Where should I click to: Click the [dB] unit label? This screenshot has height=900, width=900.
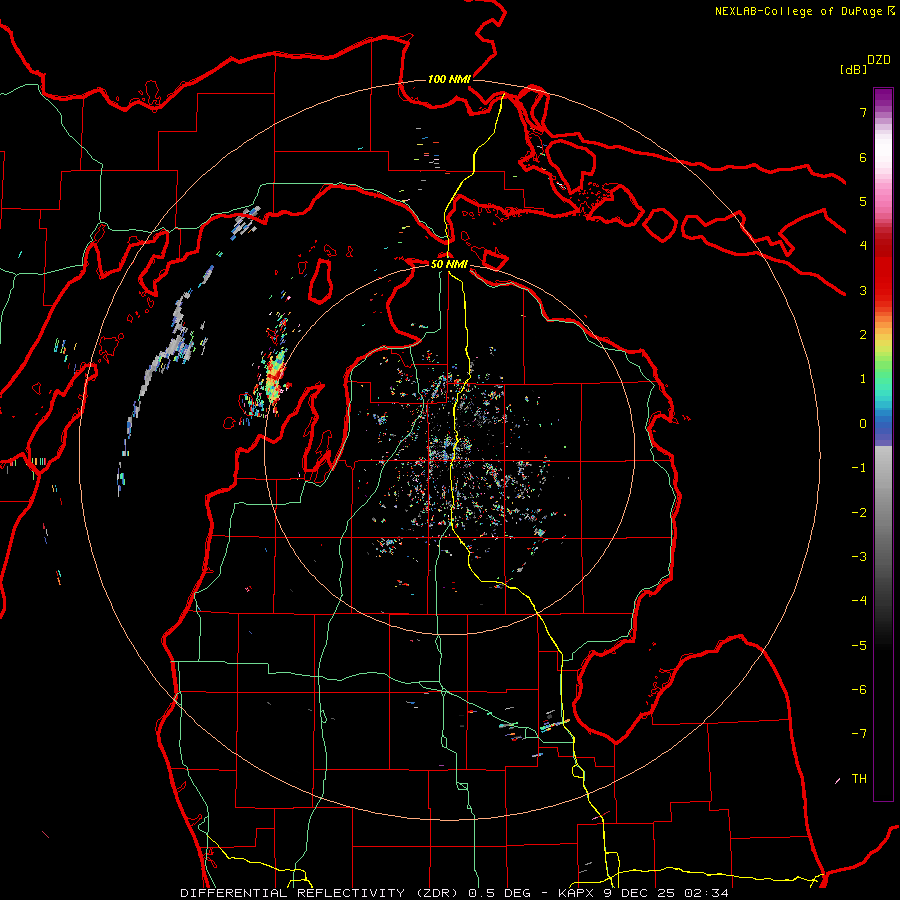point(853,69)
